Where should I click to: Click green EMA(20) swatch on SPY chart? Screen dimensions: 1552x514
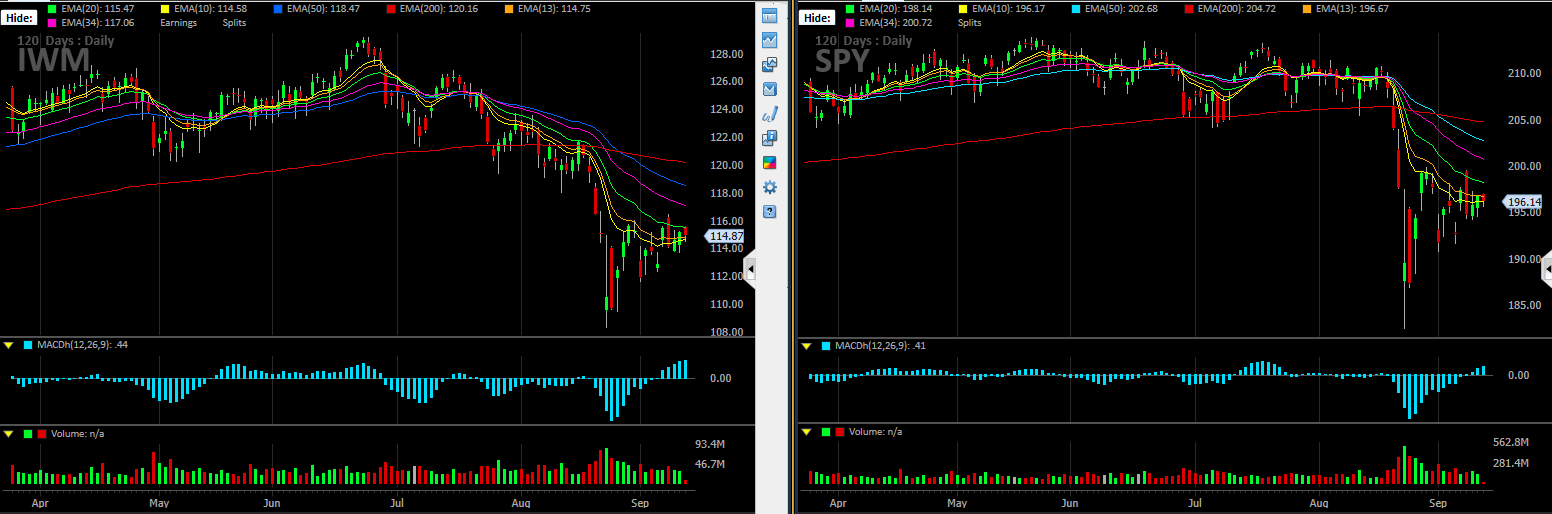[849, 9]
